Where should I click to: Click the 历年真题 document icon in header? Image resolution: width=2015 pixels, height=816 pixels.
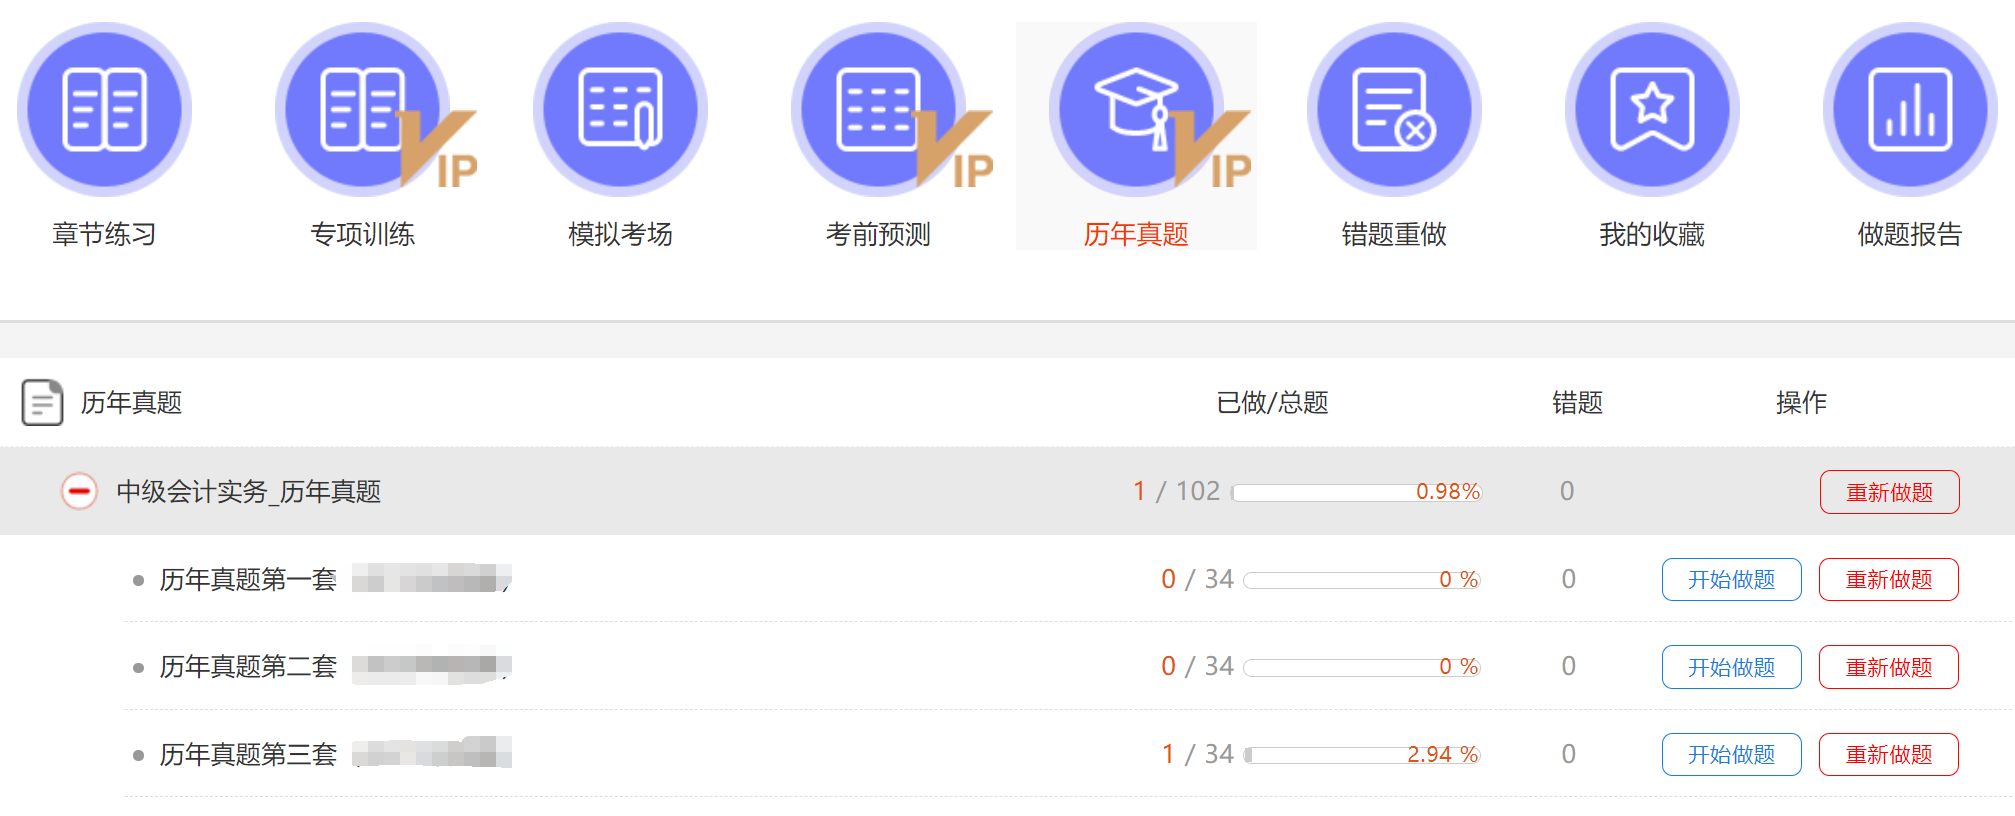point(42,402)
